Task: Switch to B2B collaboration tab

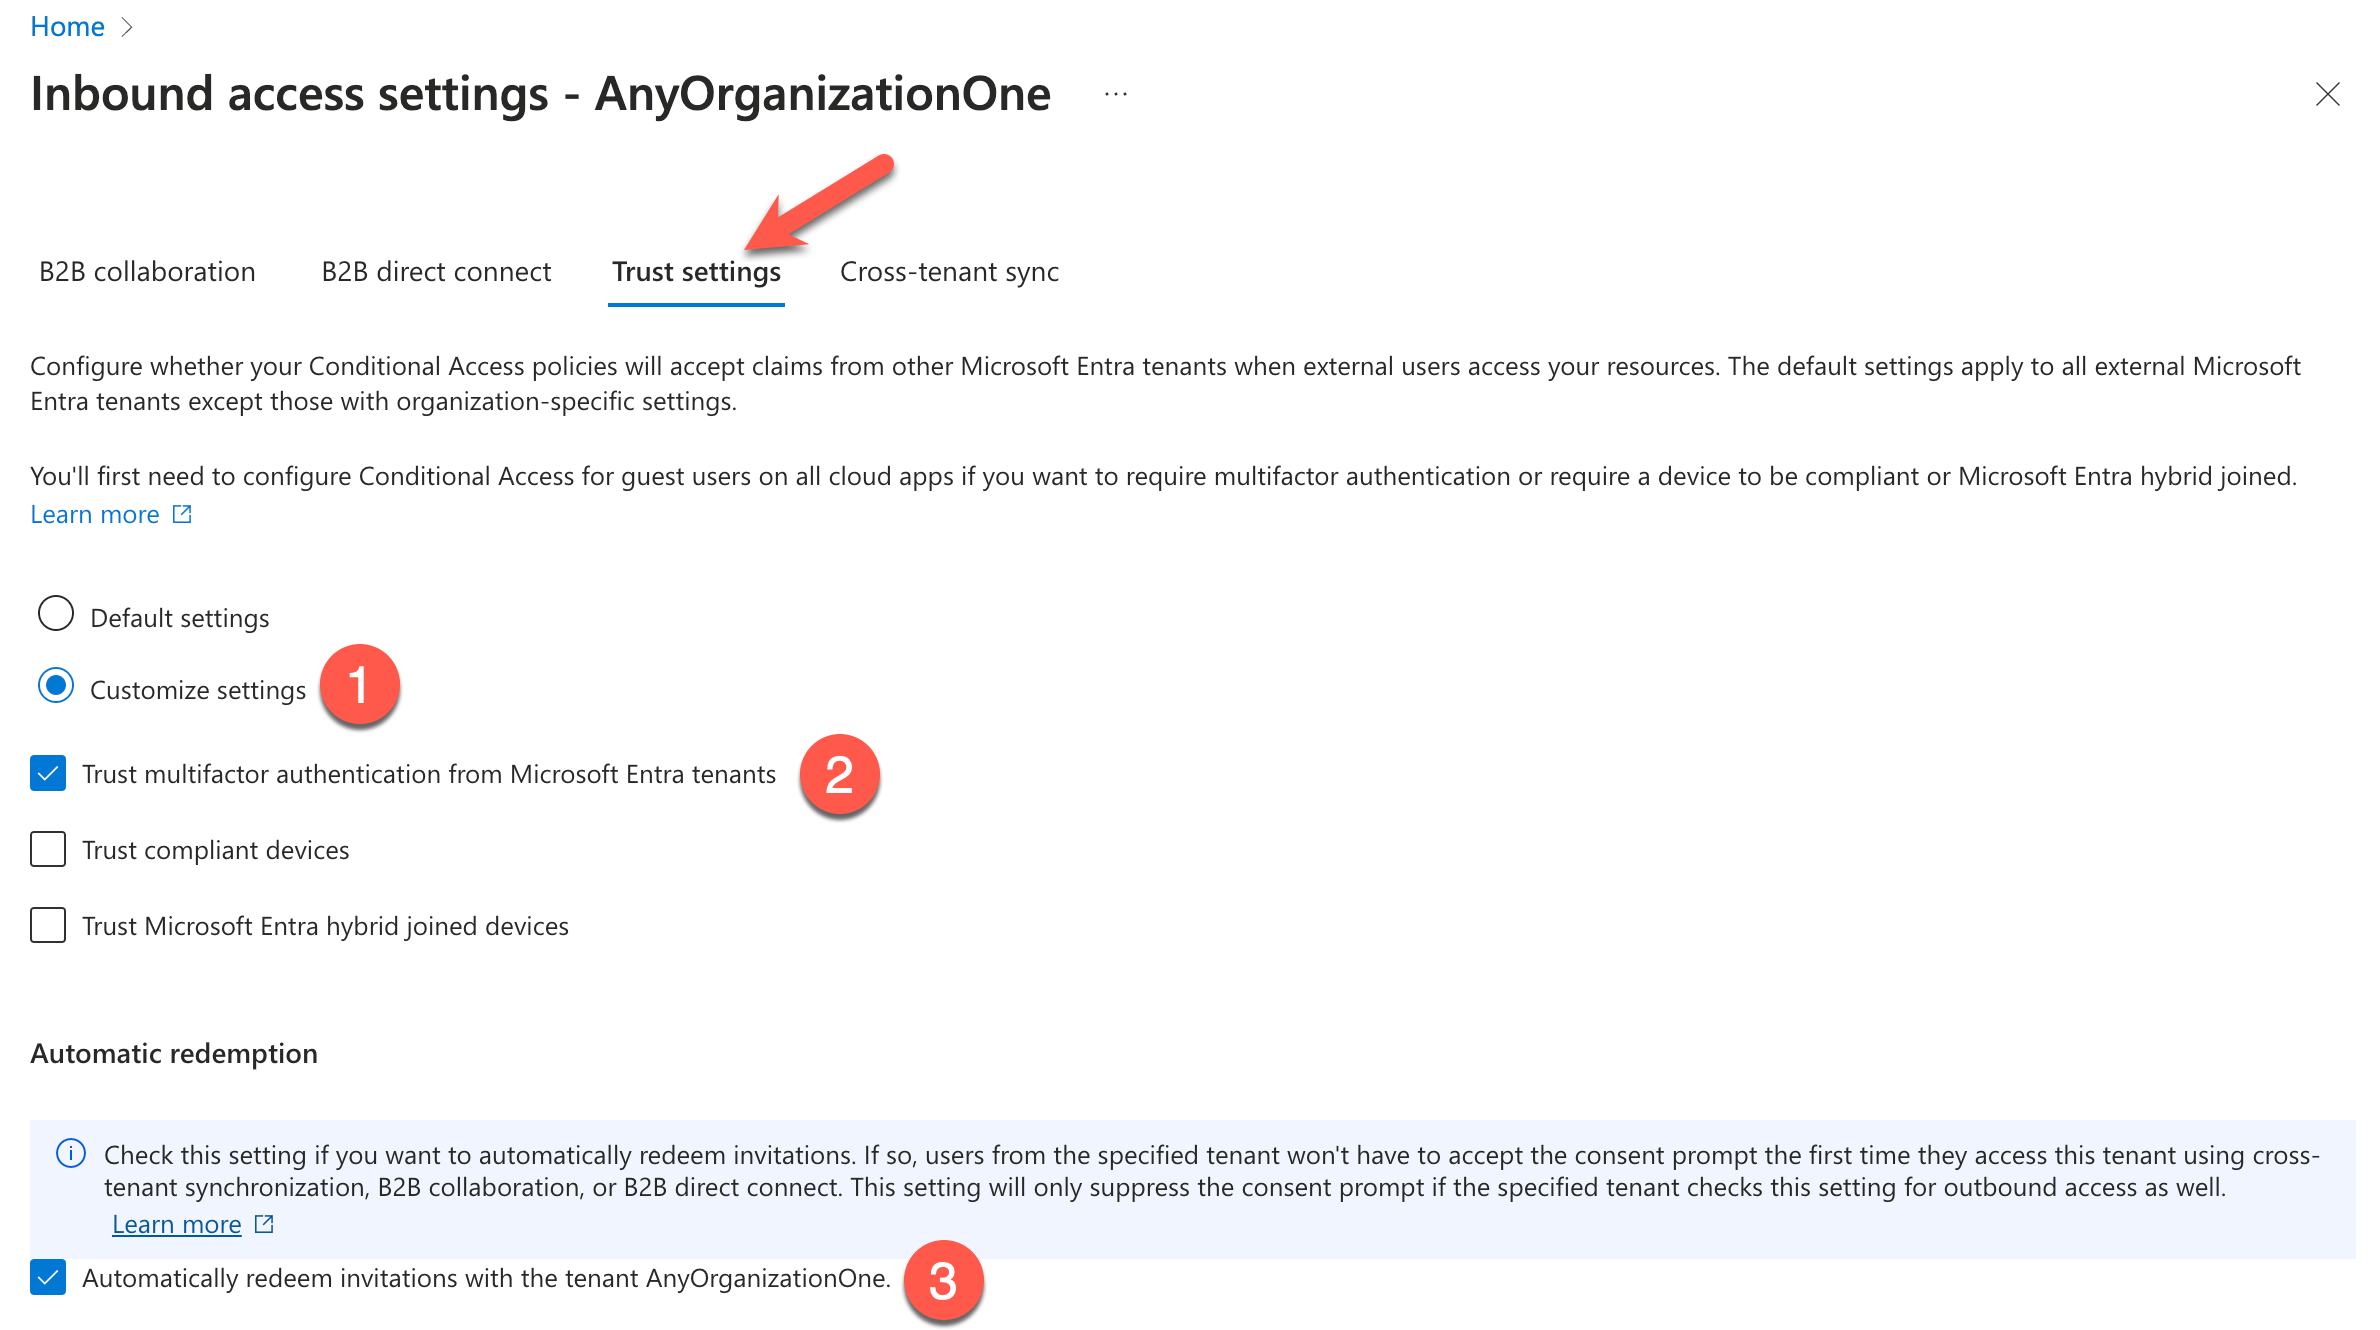Action: pos(145,270)
